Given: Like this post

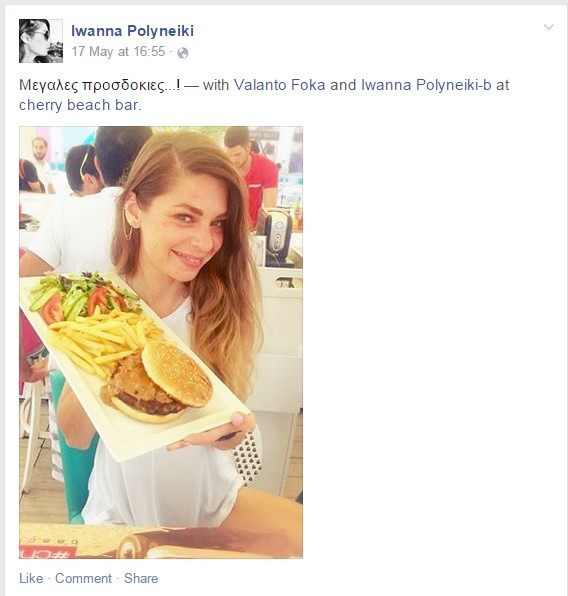Looking at the screenshot, I should click(31, 578).
